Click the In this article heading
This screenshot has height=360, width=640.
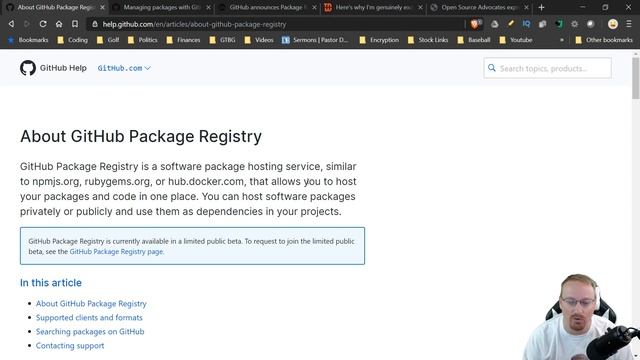tap(51, 283)
